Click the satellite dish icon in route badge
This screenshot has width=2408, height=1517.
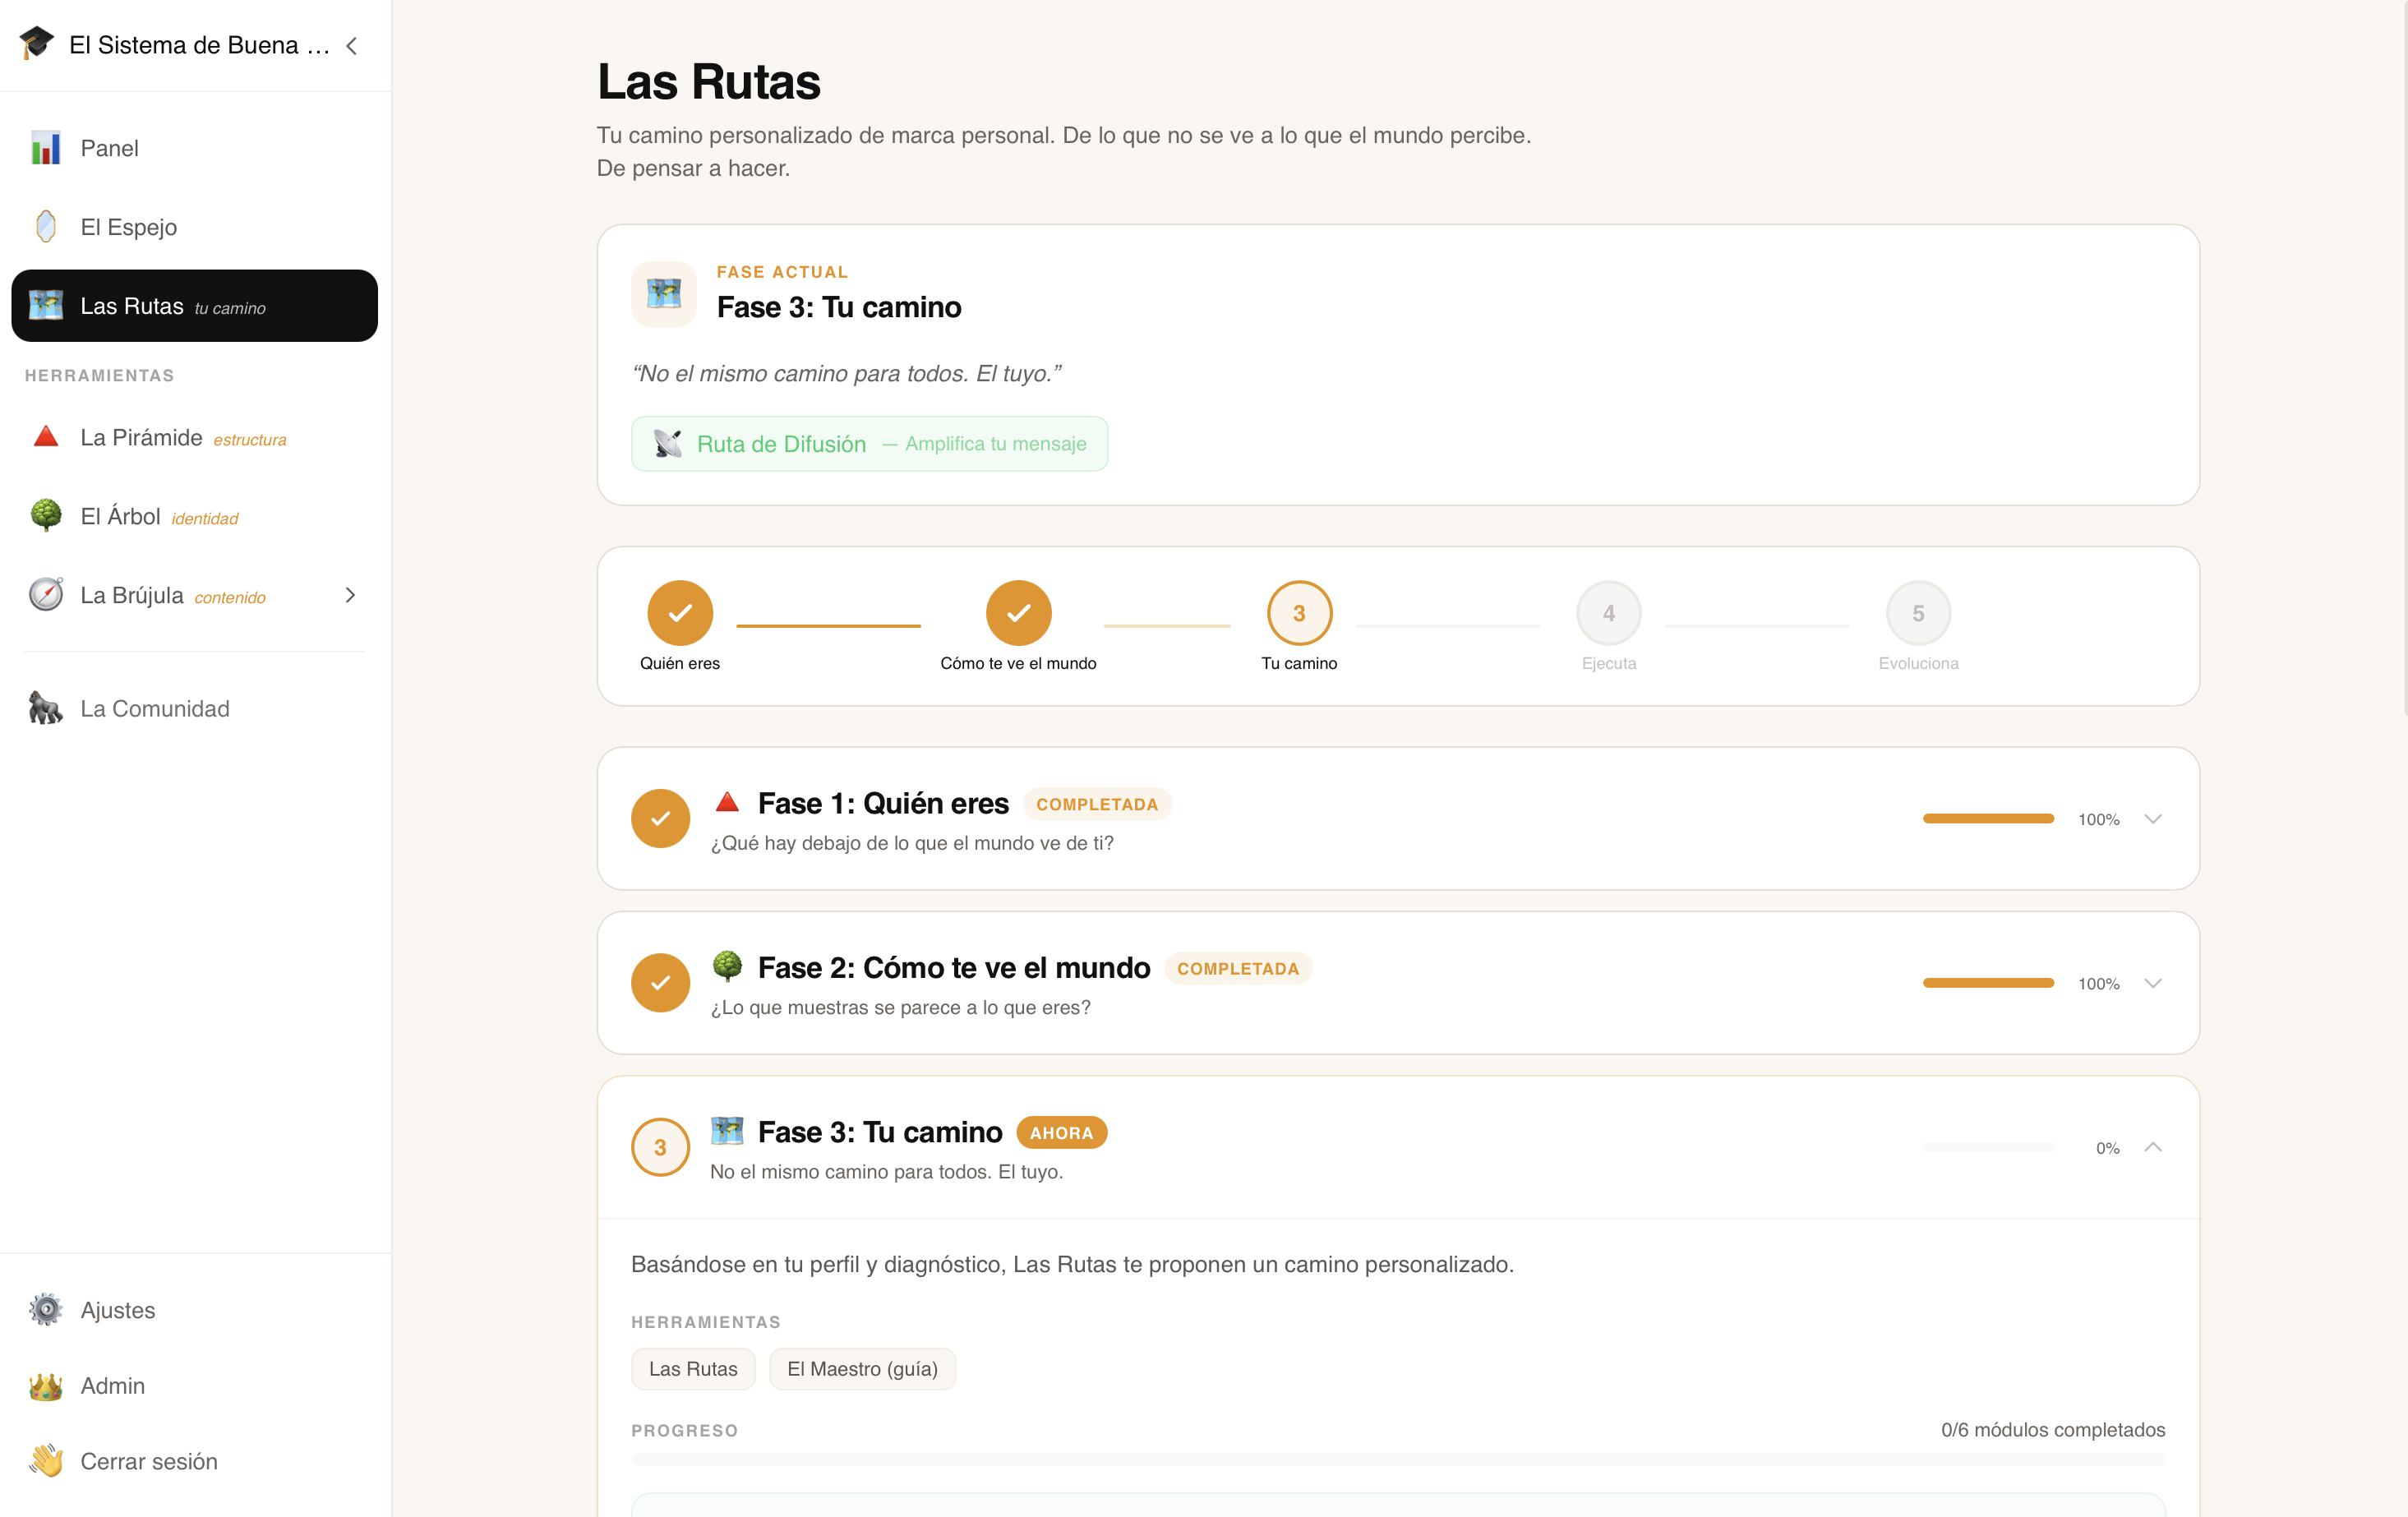click(667, 444)
